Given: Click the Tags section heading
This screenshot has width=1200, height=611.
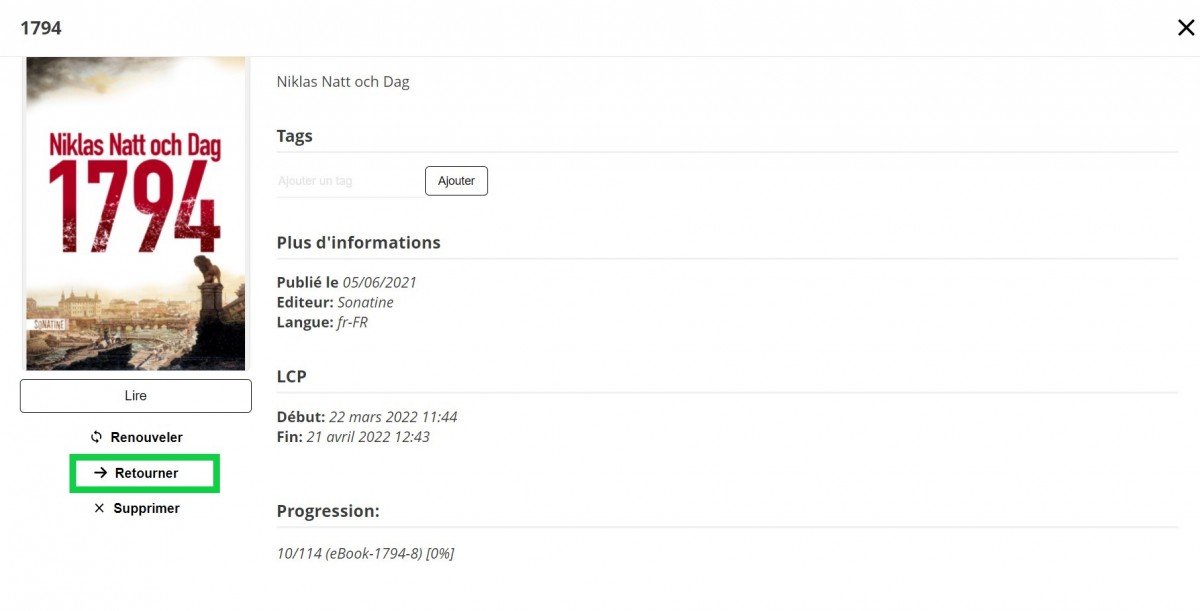Looking at the screenshot, I should point(295,136).
